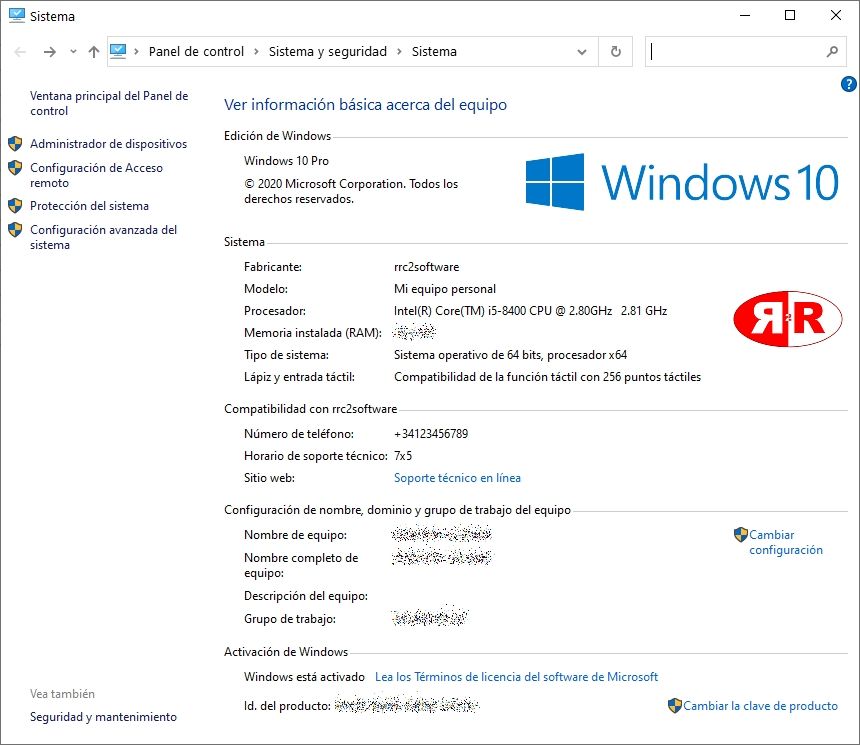Click Sistema operativo de 64 bits text

pos(510,355)
